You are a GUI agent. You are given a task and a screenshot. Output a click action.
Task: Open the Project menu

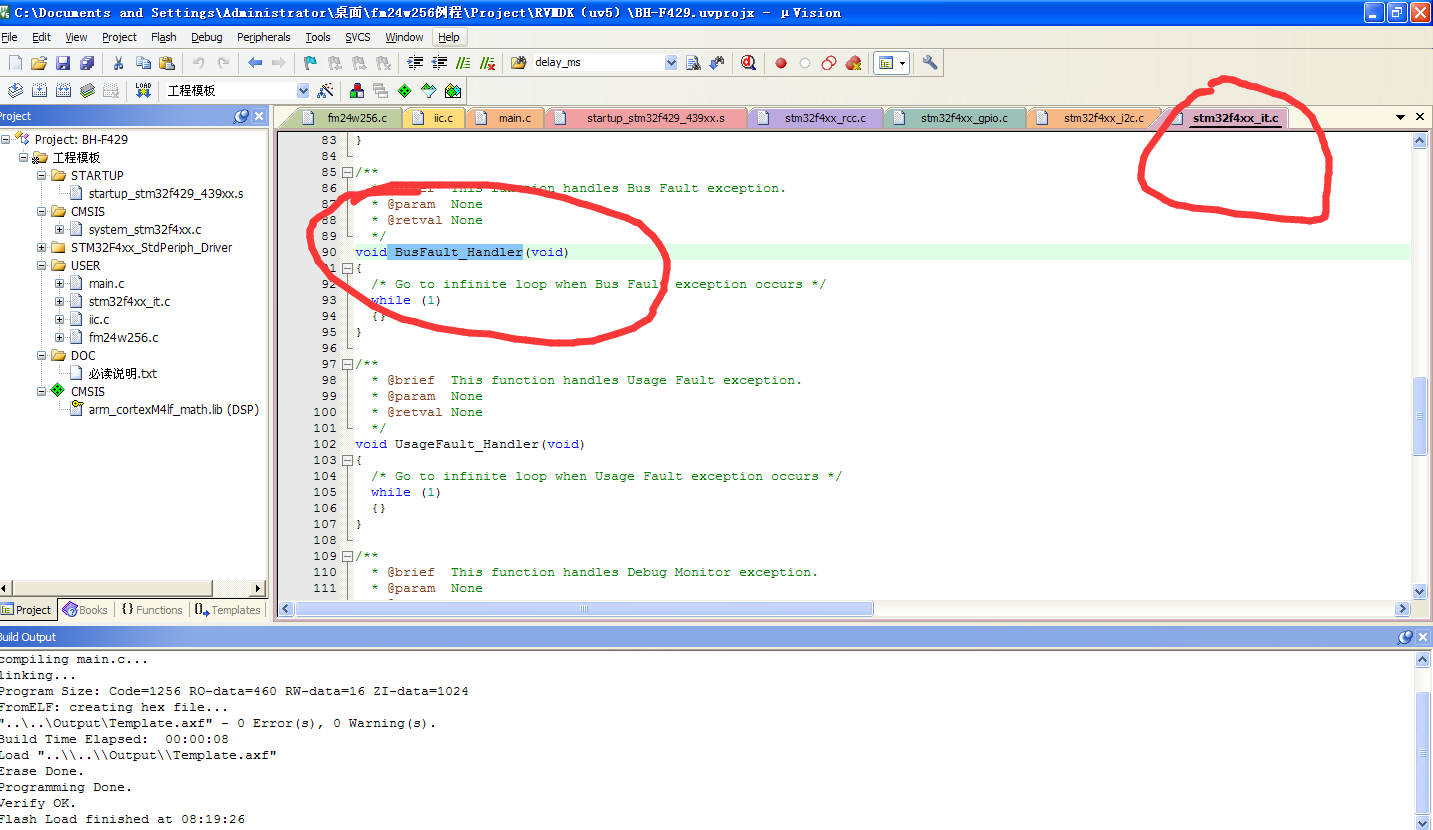coord(119,37)
